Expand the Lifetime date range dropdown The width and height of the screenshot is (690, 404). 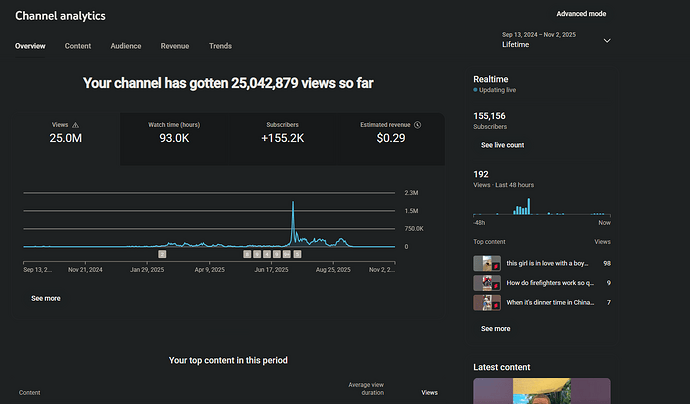(x=606, y=41)
